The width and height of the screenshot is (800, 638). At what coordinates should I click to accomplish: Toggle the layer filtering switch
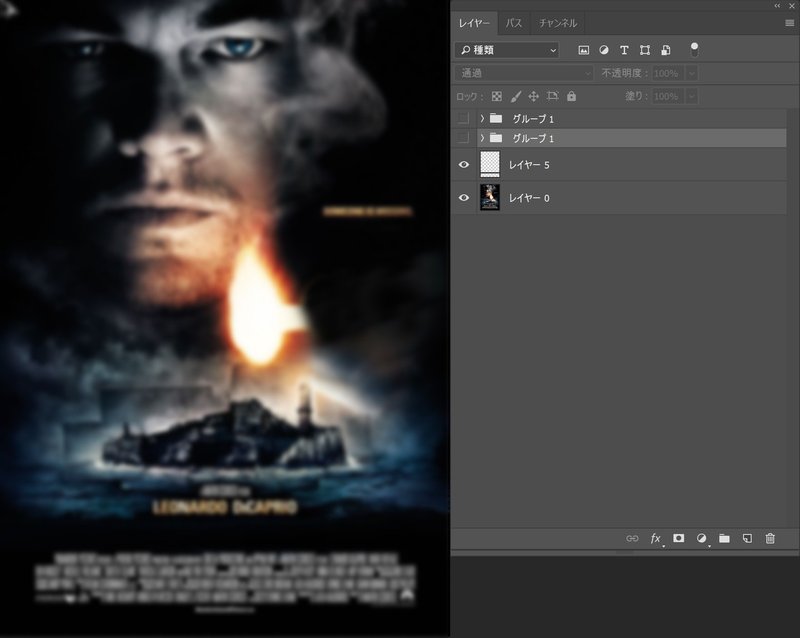(x=694, y=50)
